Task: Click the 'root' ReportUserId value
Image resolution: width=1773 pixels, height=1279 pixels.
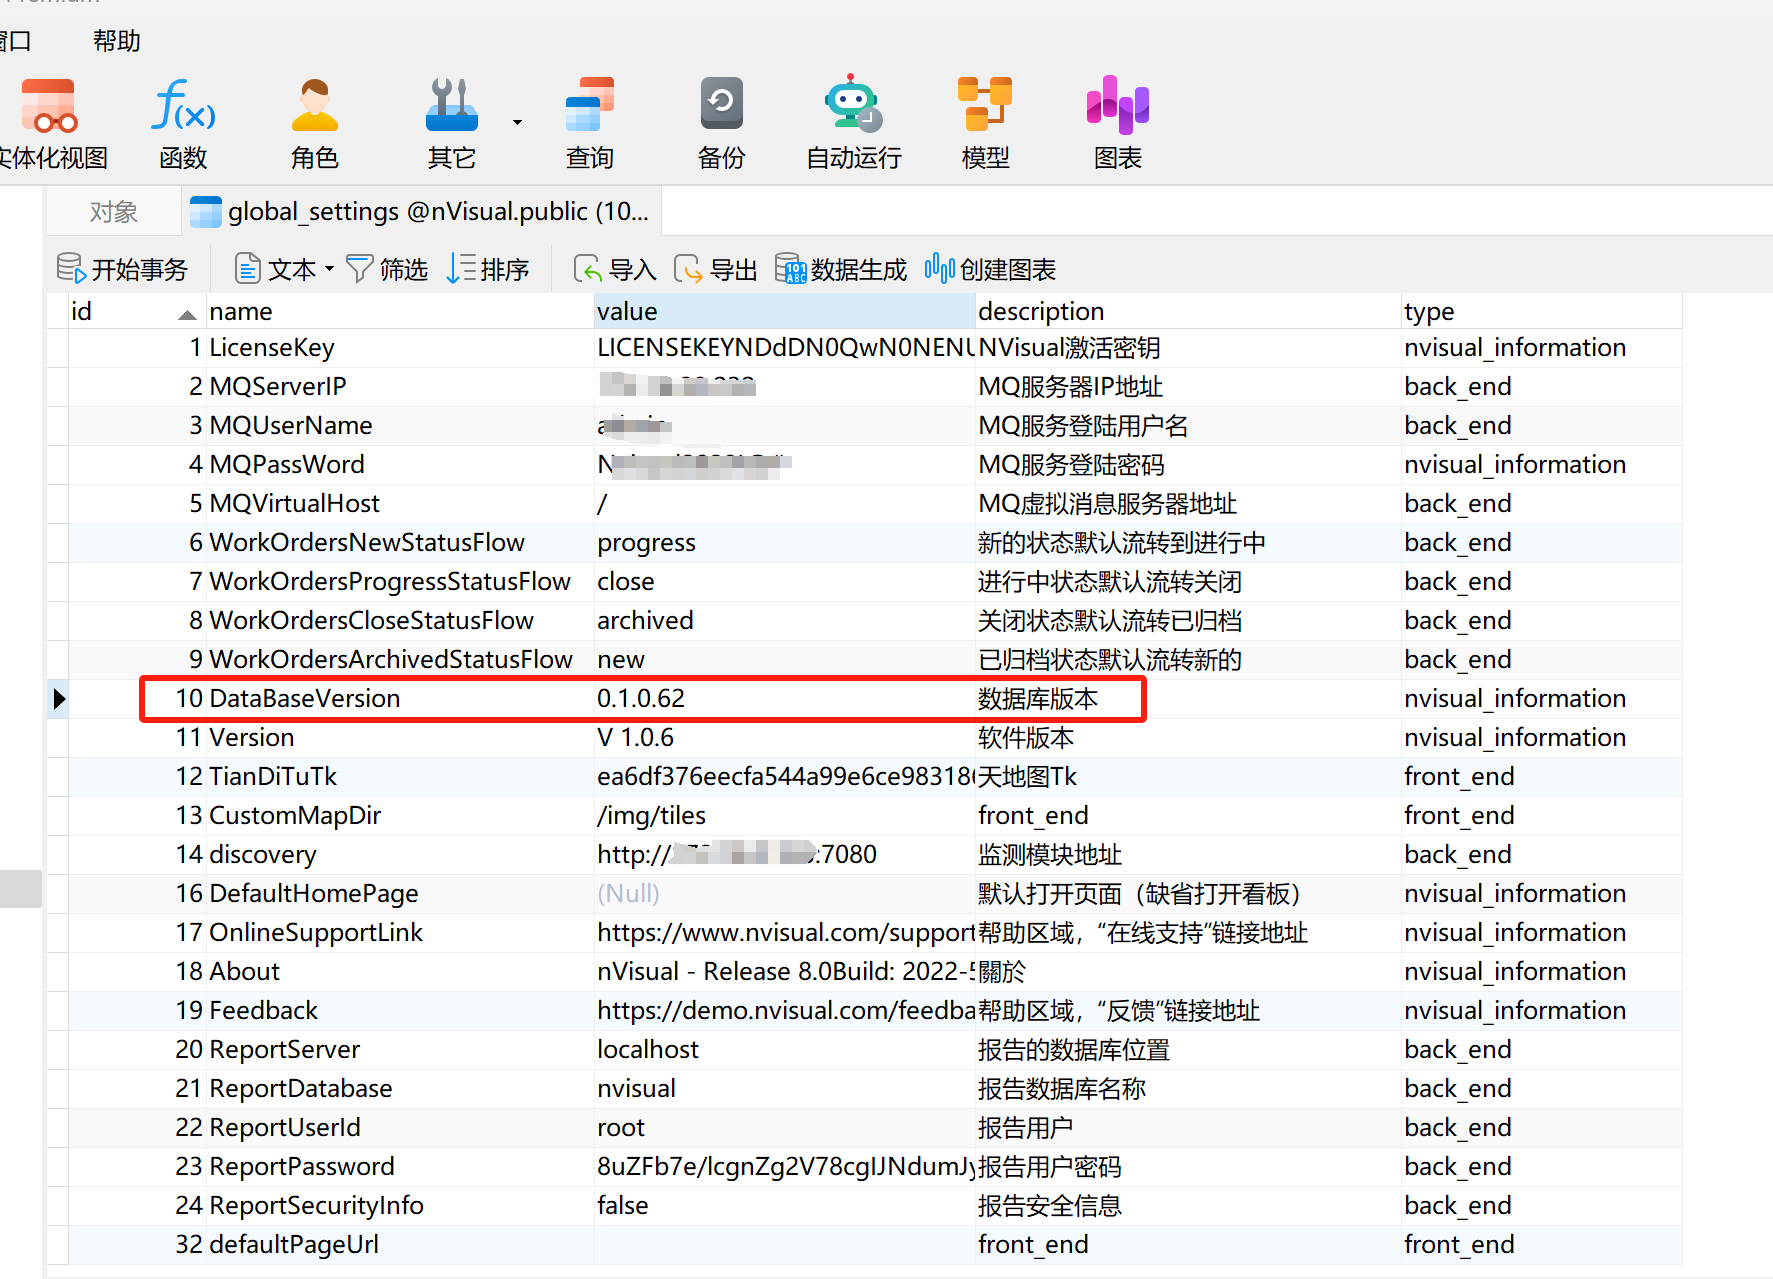Action: (785, 1128)
